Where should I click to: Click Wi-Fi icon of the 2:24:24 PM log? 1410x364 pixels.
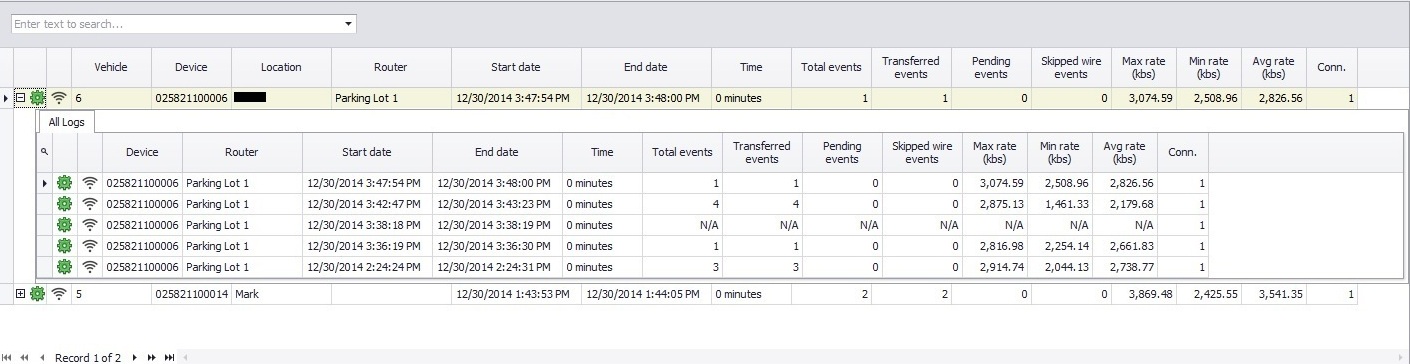click(x=90, y=267)
